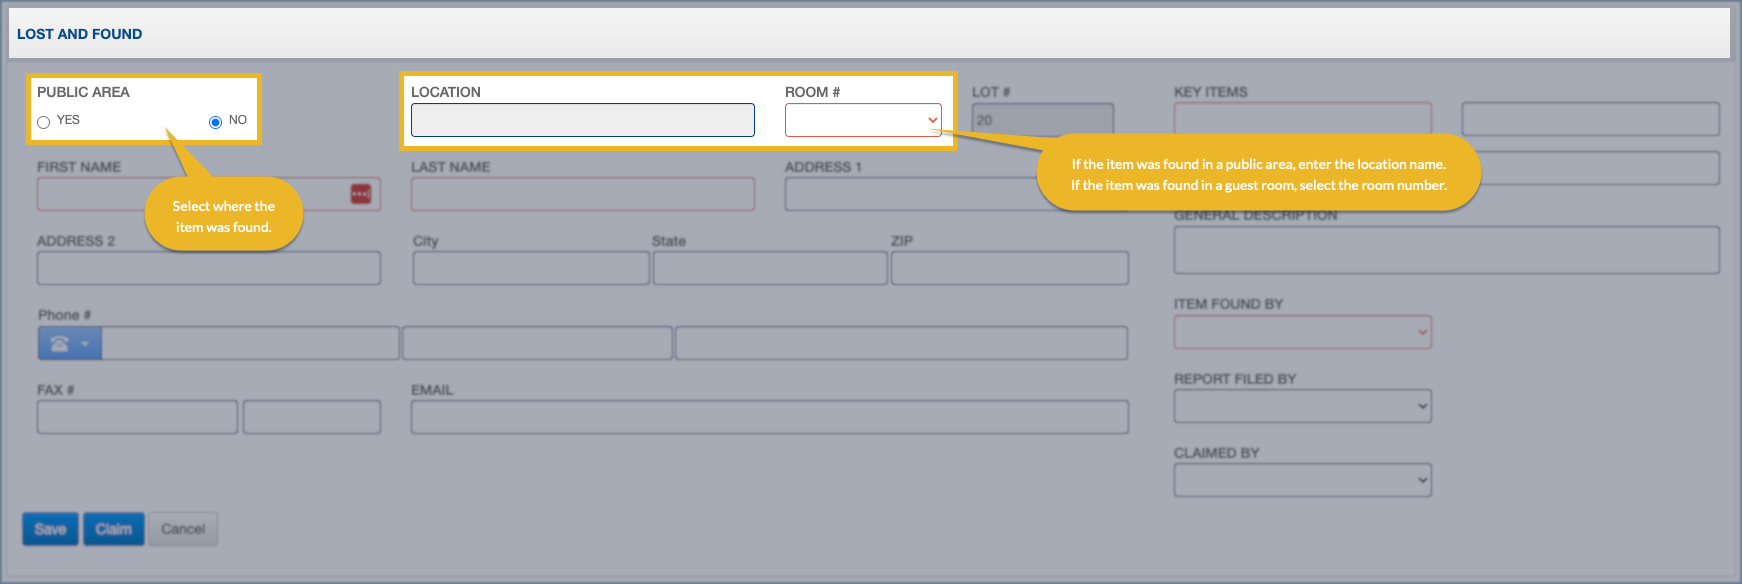The height and width of the screenshot is (584, 1742).
Task: Click the Address 2 input field
Action: coord(208,268)
